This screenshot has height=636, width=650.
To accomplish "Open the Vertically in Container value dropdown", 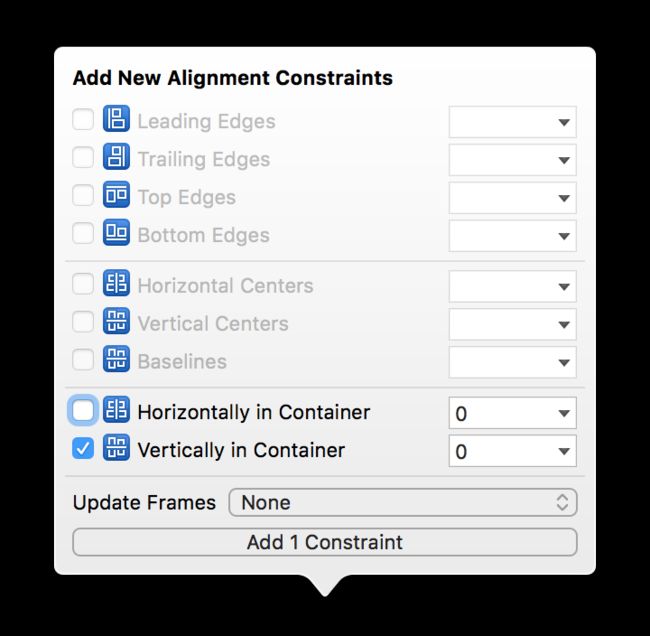I will [563, 451].
